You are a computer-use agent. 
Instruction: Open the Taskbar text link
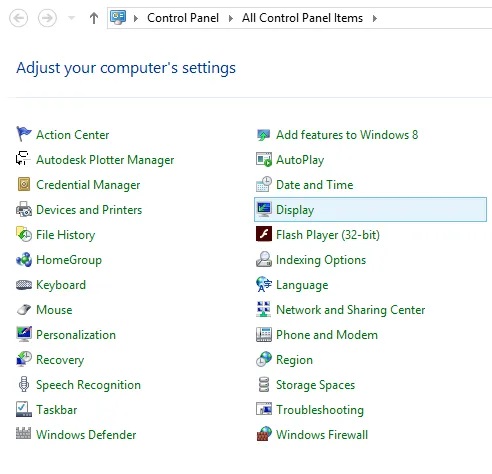57,410
